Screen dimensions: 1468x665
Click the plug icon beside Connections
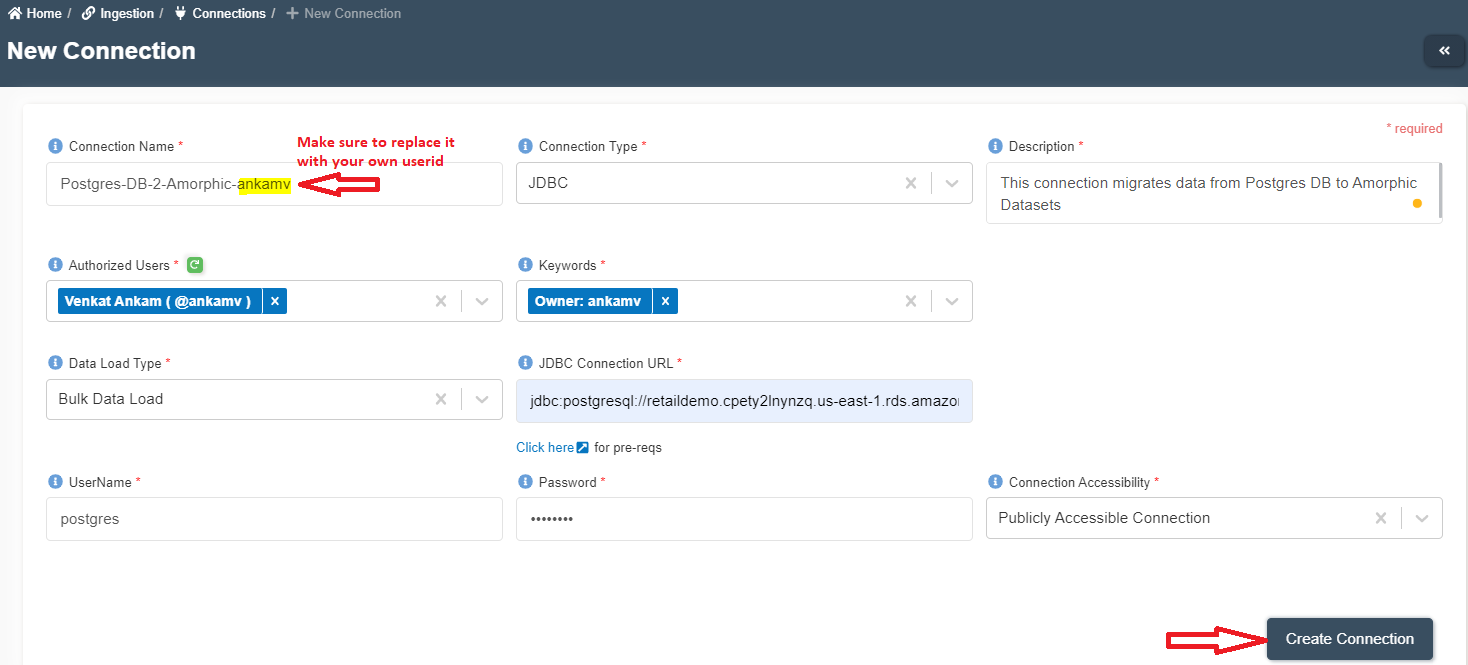[181, 14]
